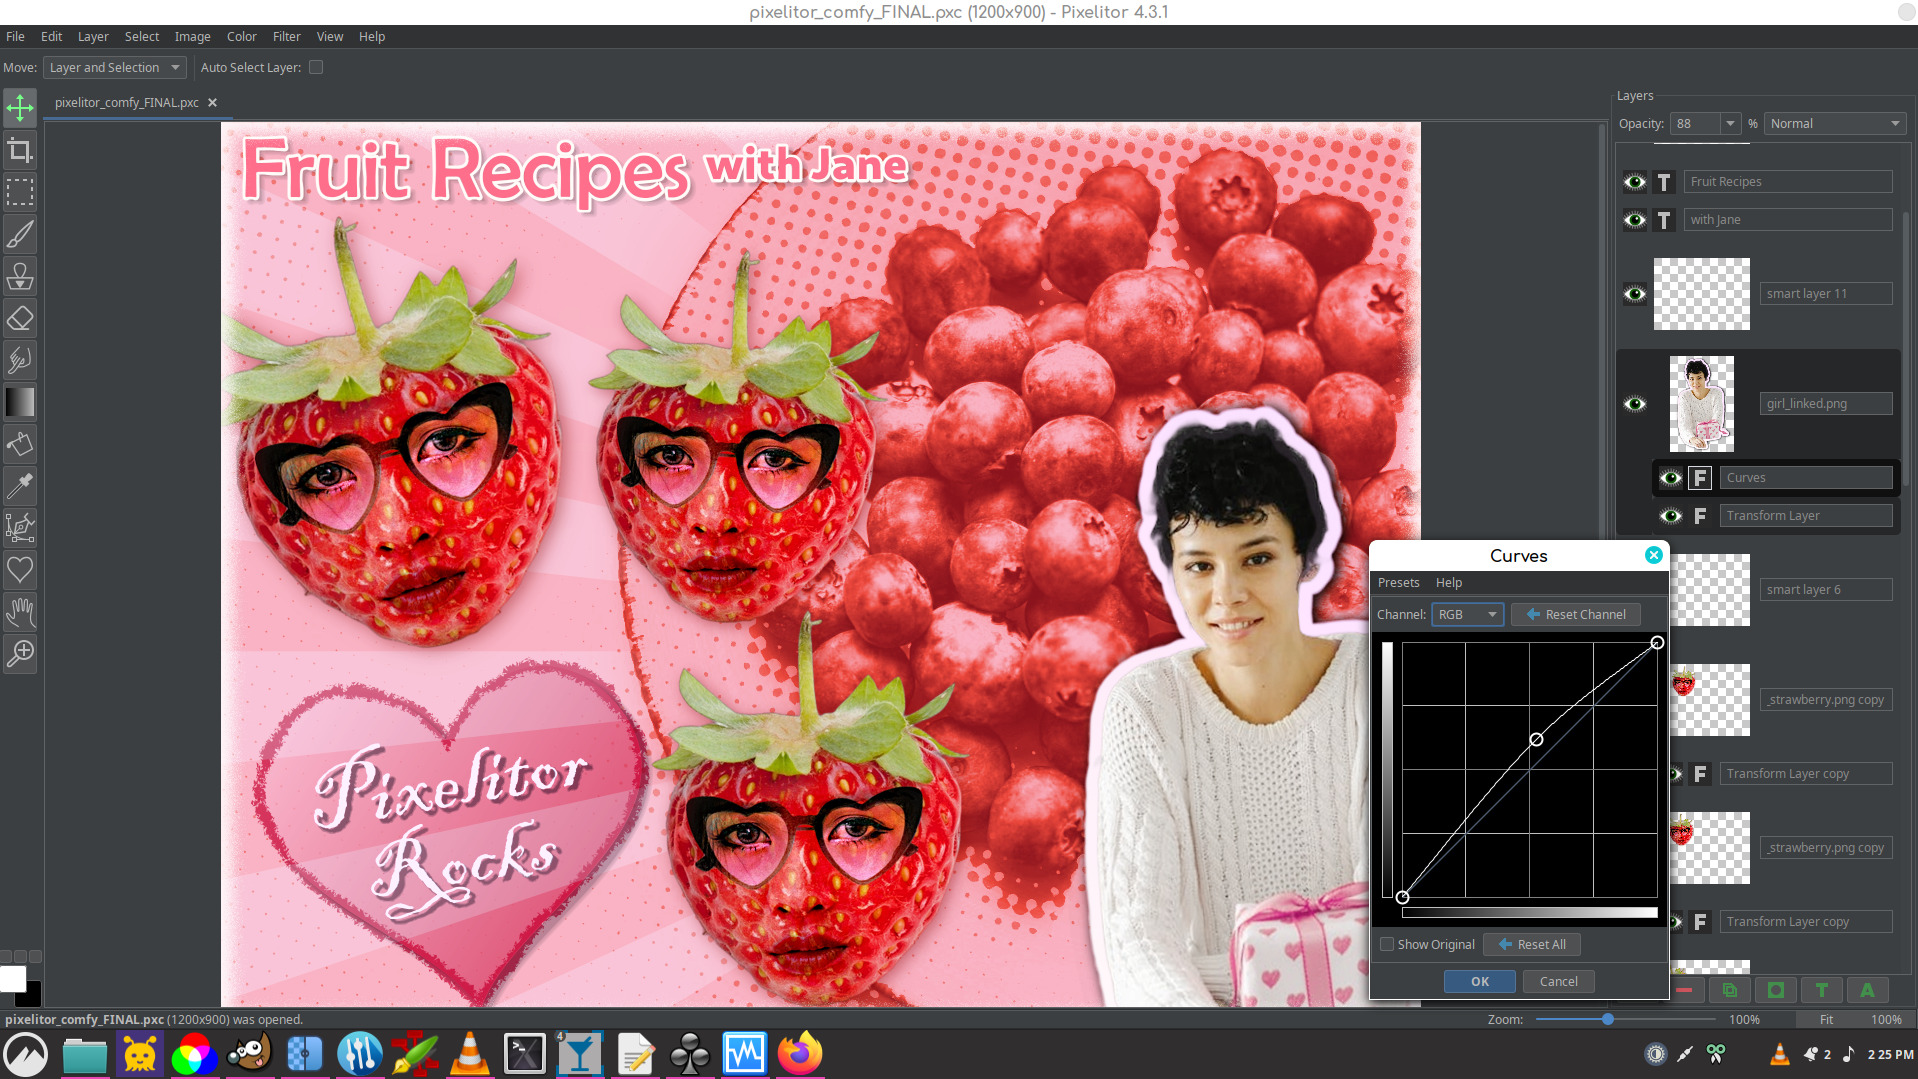This screenshot has height=1079, width=1918.
Task: Click the girl_linked.png layer thumbnail
Action: (x=1701, y=404)
